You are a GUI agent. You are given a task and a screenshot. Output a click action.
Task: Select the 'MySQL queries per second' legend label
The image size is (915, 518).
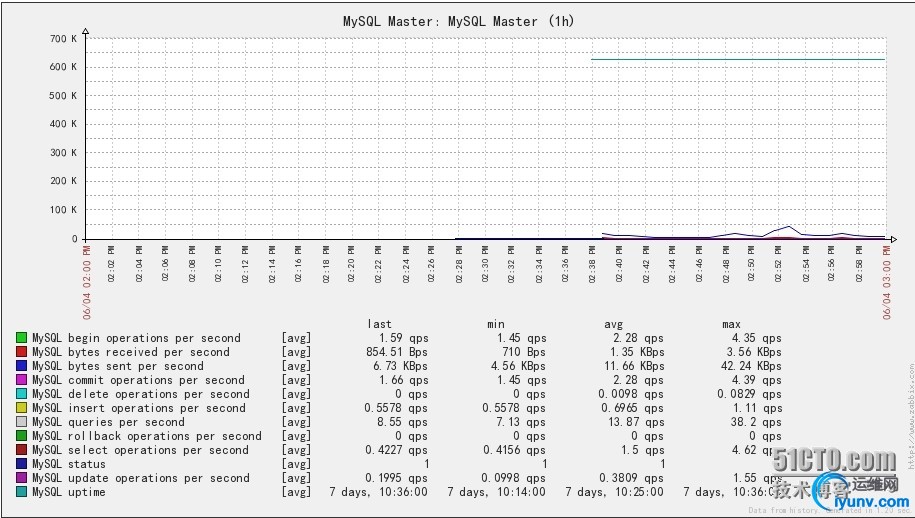[109, 422]
